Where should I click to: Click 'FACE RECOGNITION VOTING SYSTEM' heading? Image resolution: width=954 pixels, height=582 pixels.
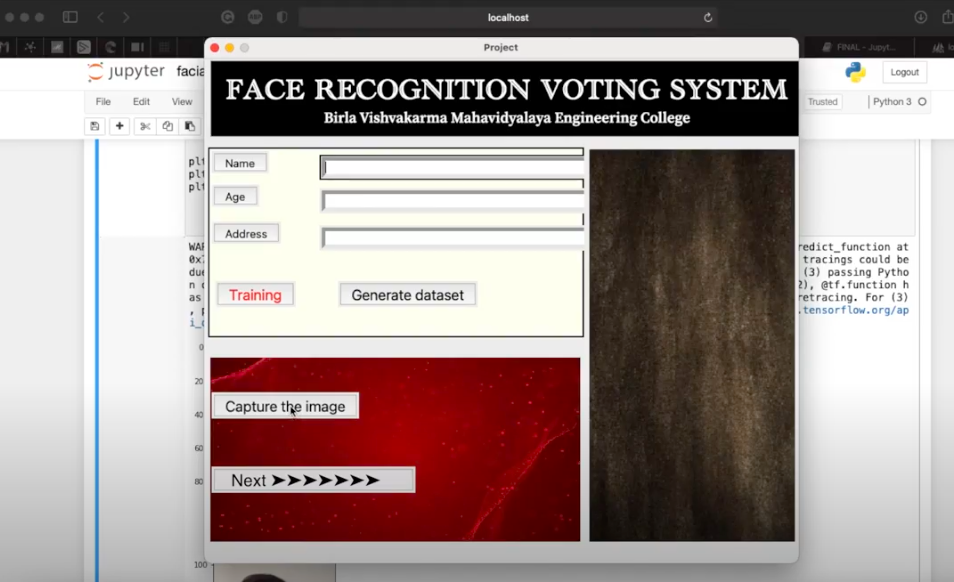point(506,90)
